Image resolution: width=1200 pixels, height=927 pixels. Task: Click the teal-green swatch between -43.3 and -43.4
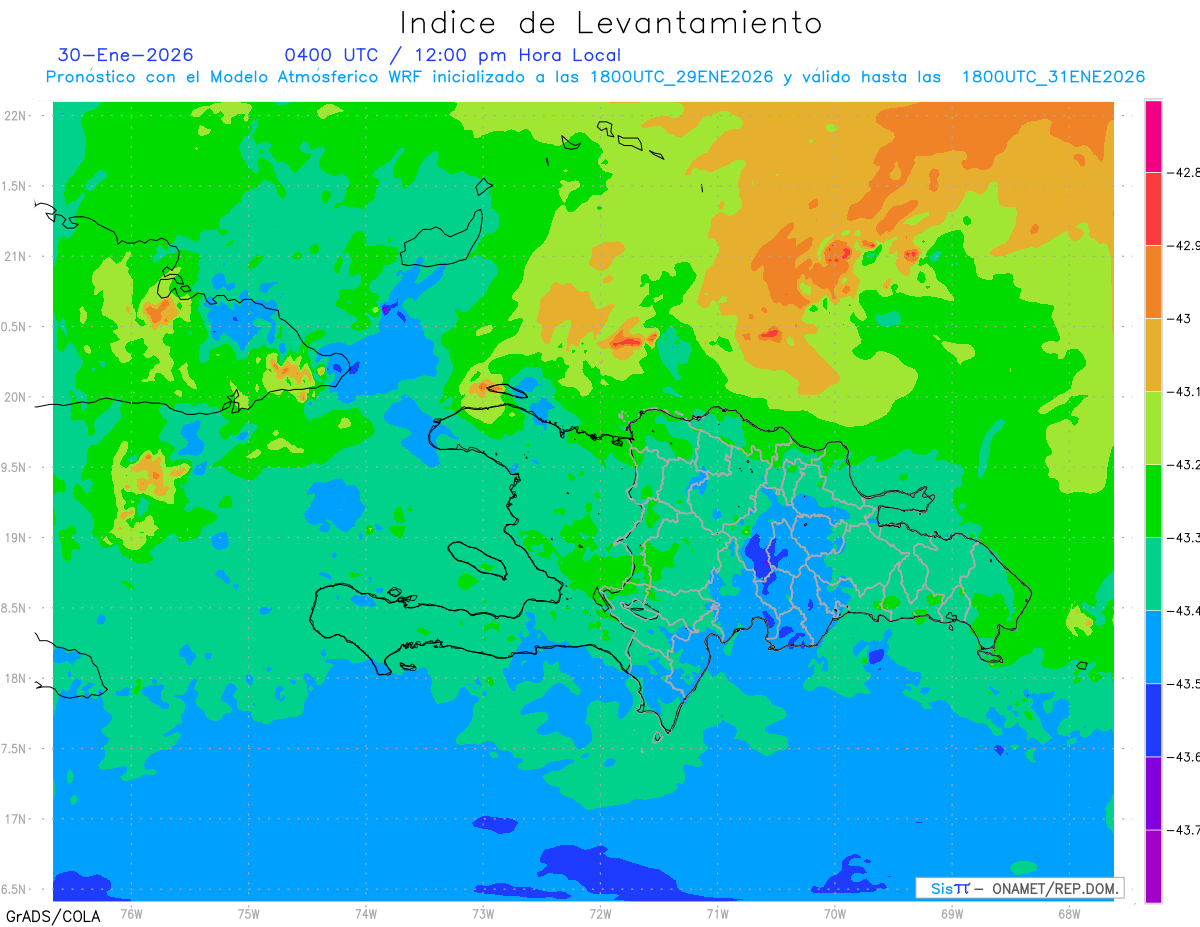[1153, 574]
